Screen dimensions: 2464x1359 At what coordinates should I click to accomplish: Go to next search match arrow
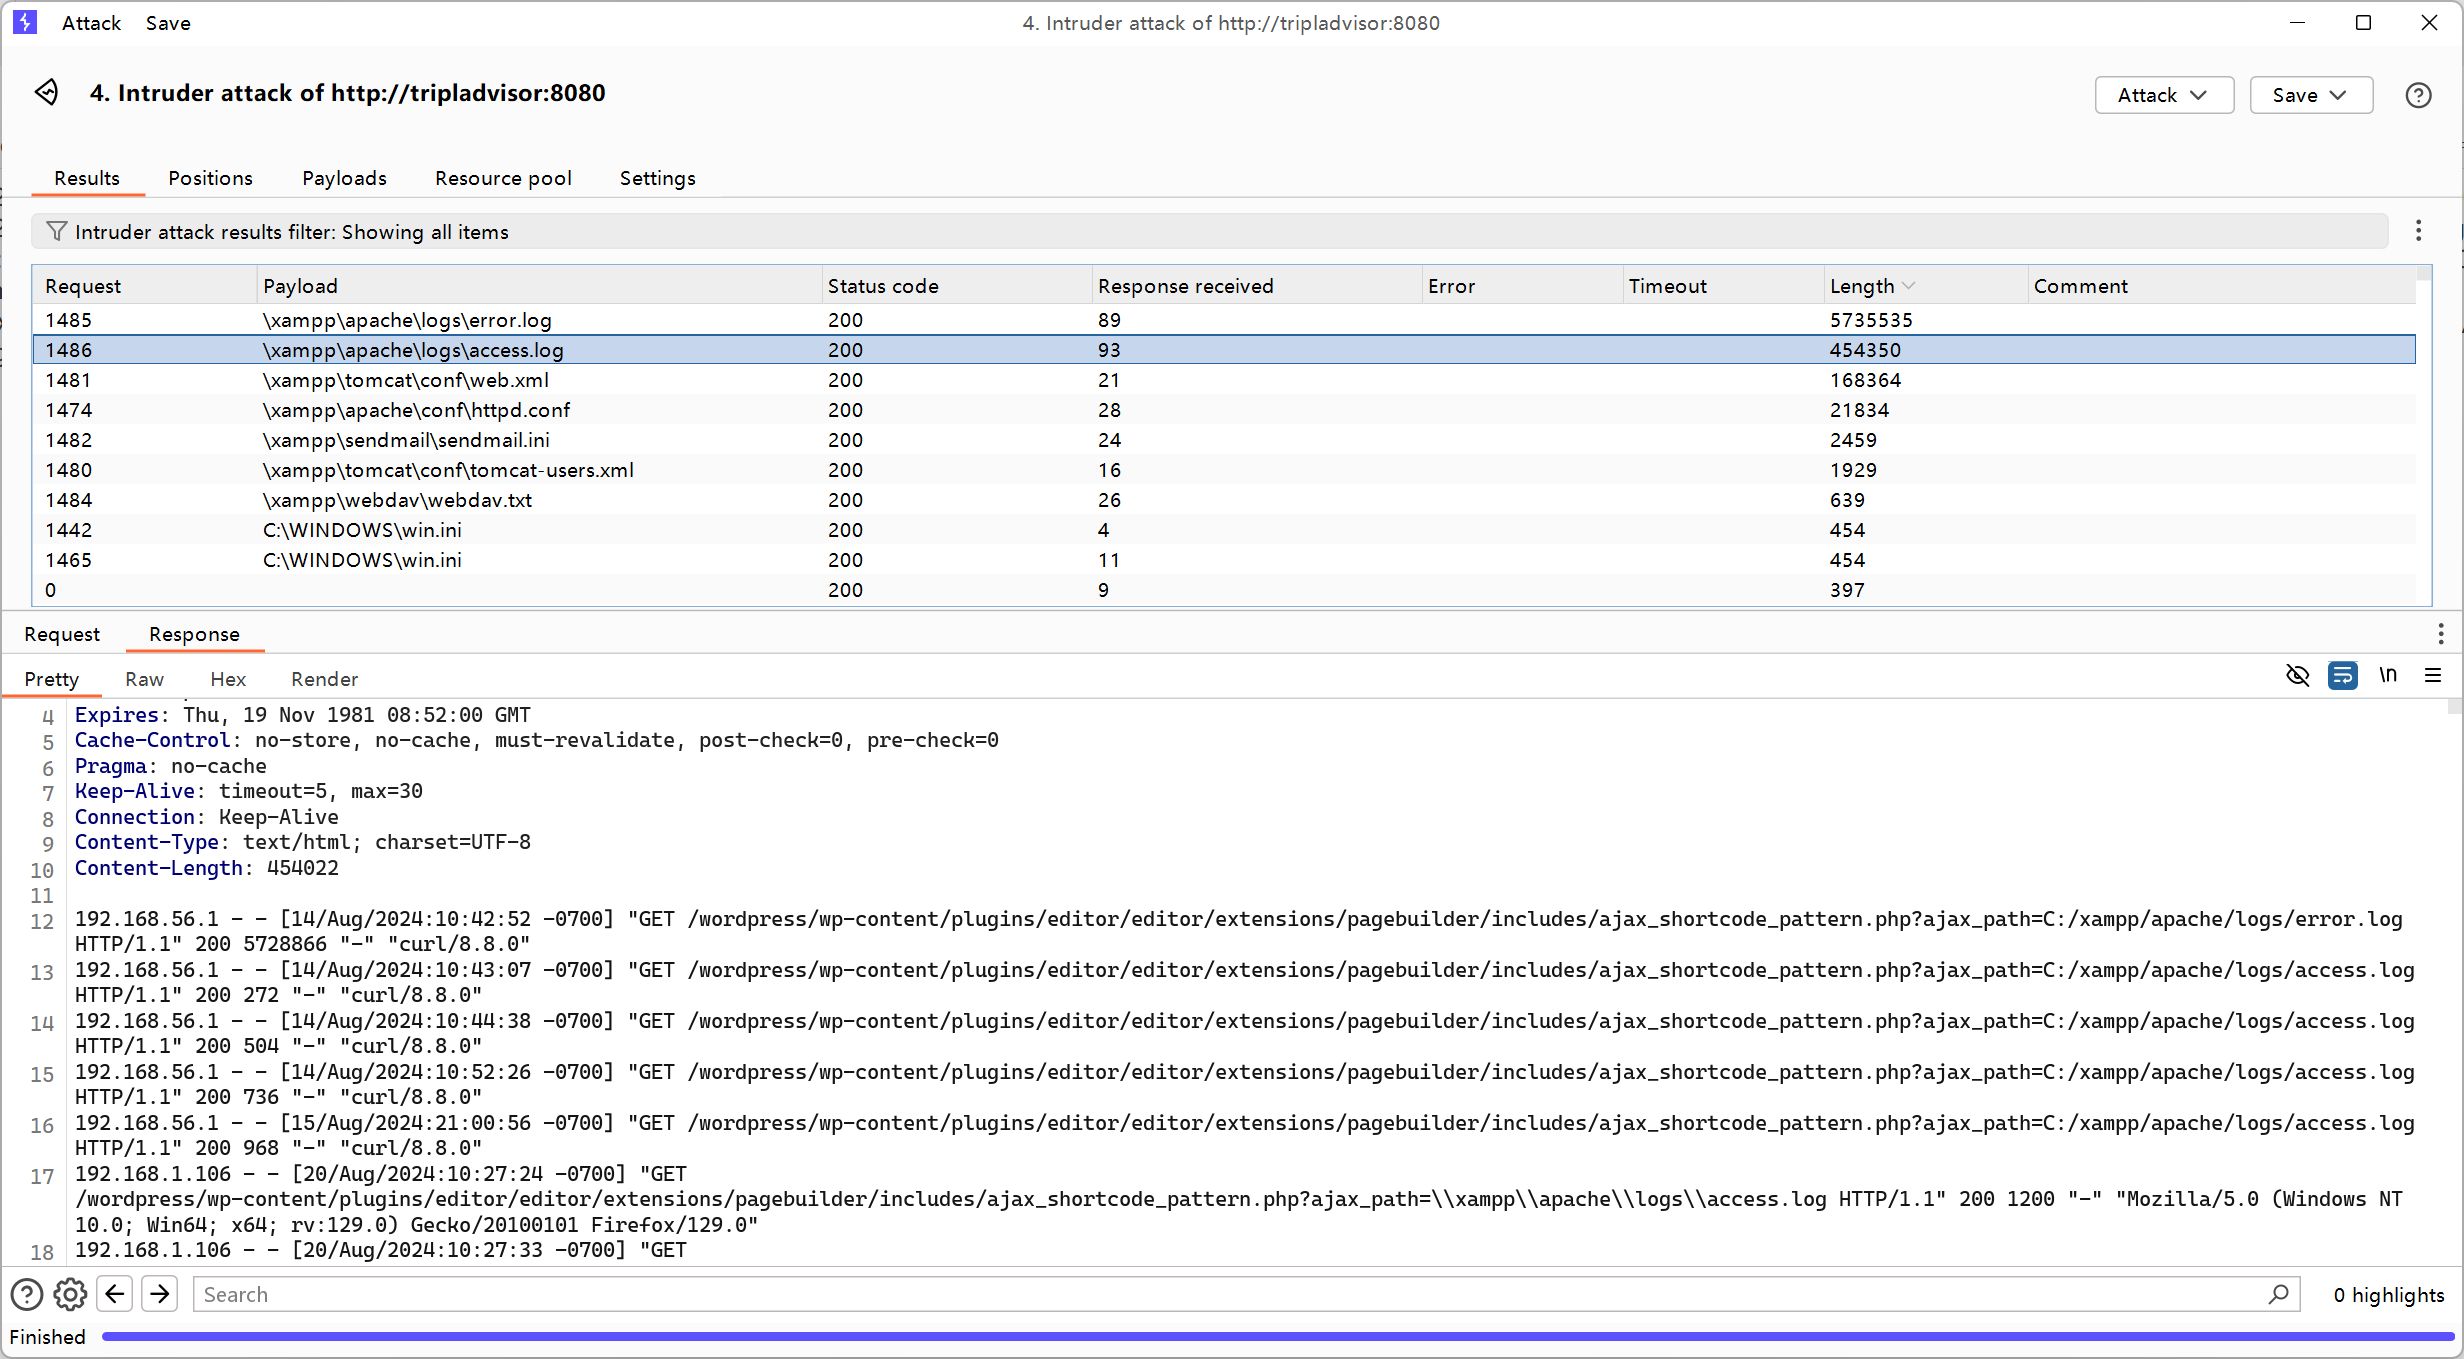coord(160,1294)
